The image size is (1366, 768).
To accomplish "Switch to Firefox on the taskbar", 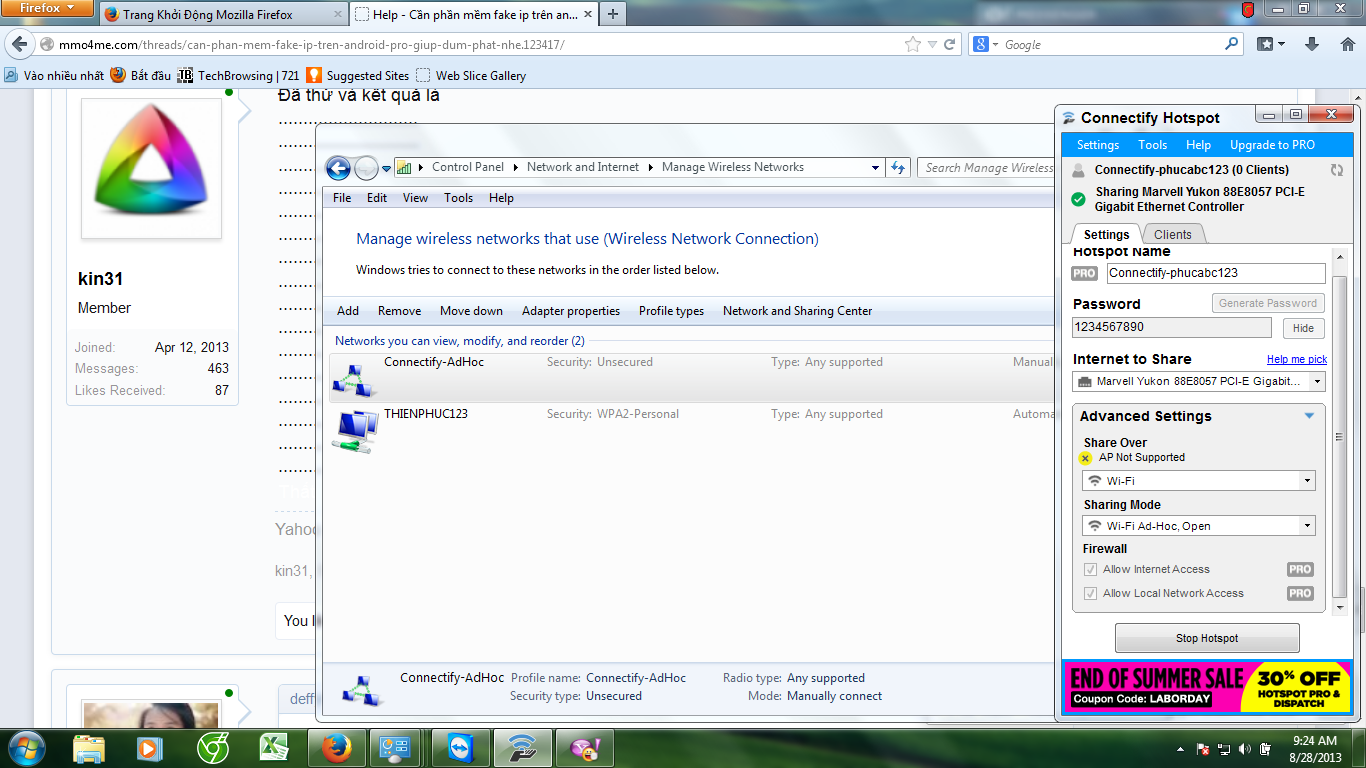I will (337, 748).
